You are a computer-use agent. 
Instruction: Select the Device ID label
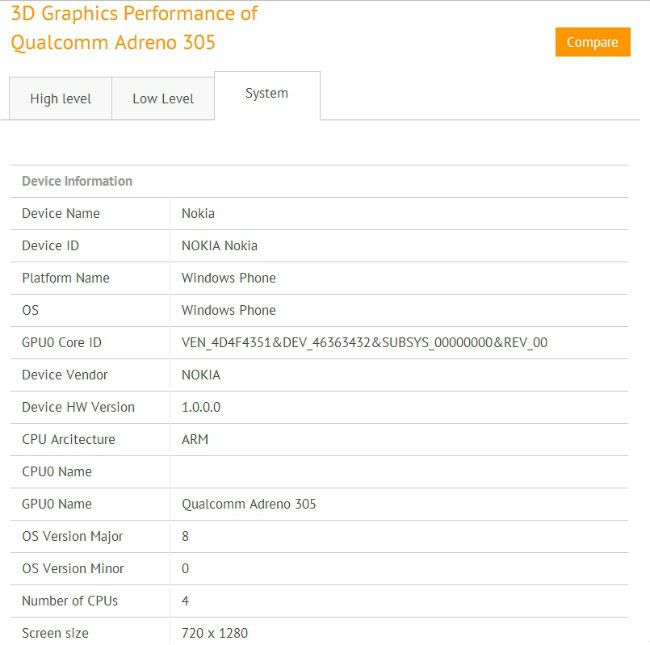(50, 245)
